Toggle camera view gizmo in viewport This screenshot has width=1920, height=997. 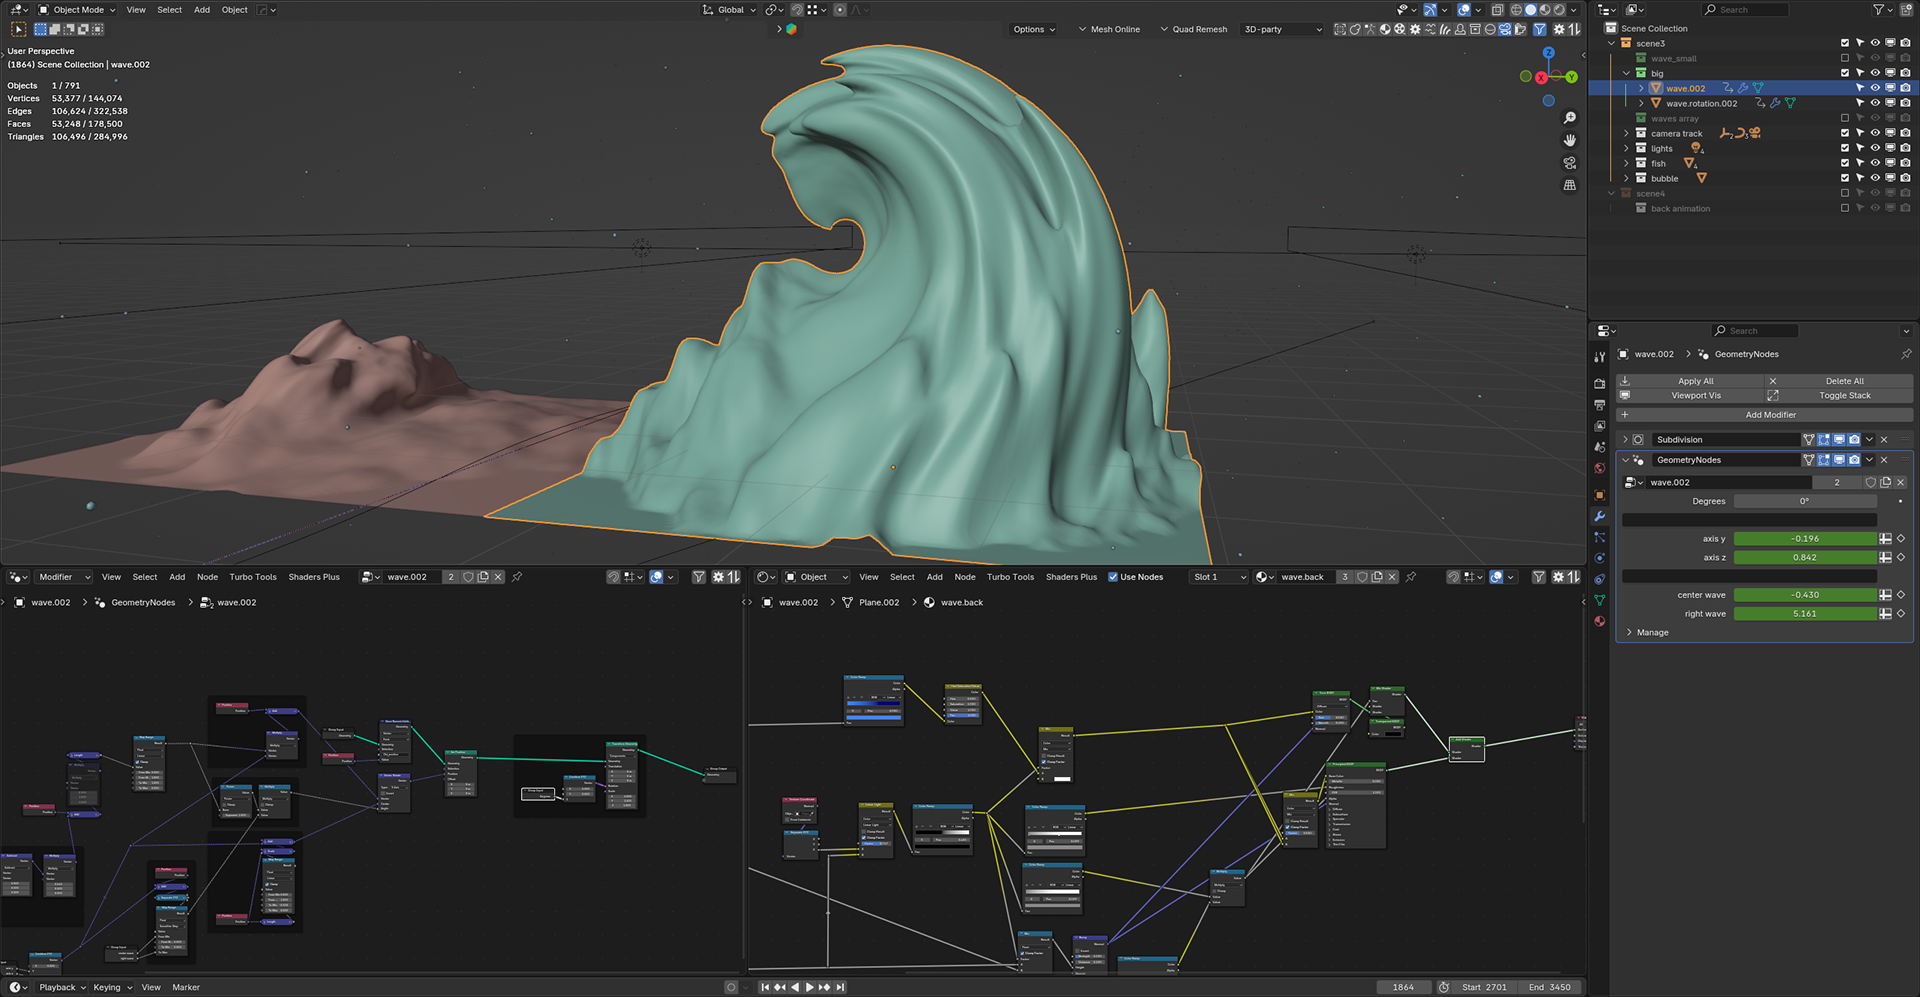[x=1569, y=163]
